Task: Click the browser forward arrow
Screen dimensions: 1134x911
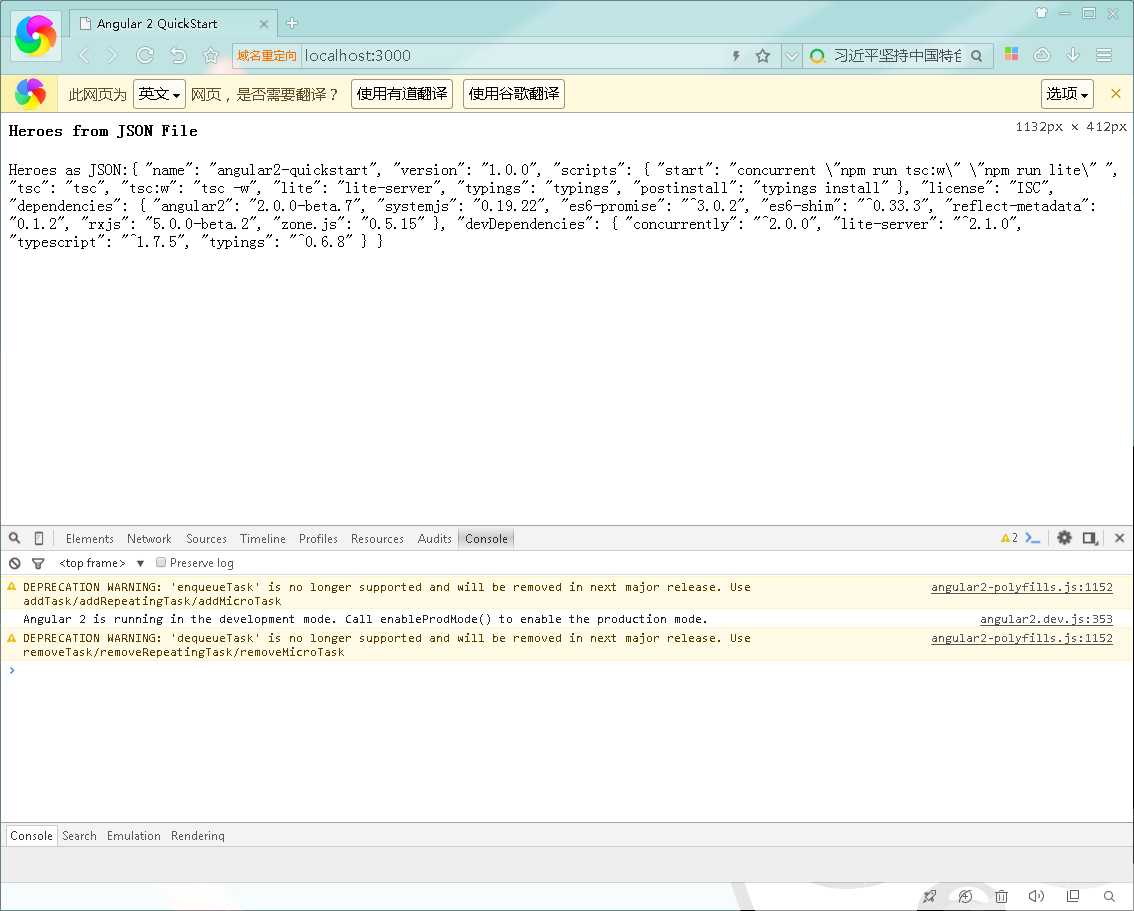Action: pyautogui.click(x=112, y=56)
